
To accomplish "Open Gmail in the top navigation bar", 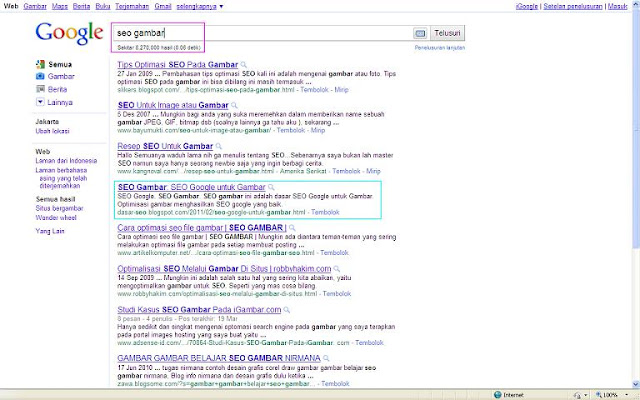I will (x=163, y=7).
